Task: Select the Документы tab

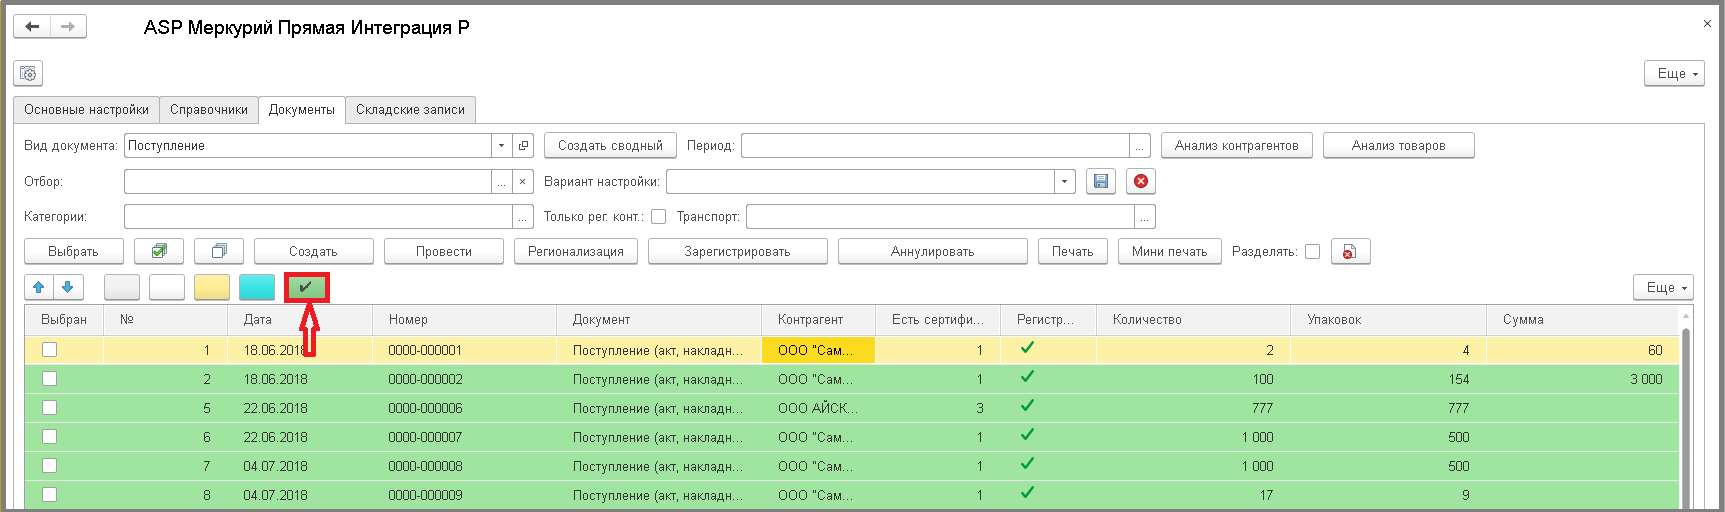Action: click(x=302, y=110)
